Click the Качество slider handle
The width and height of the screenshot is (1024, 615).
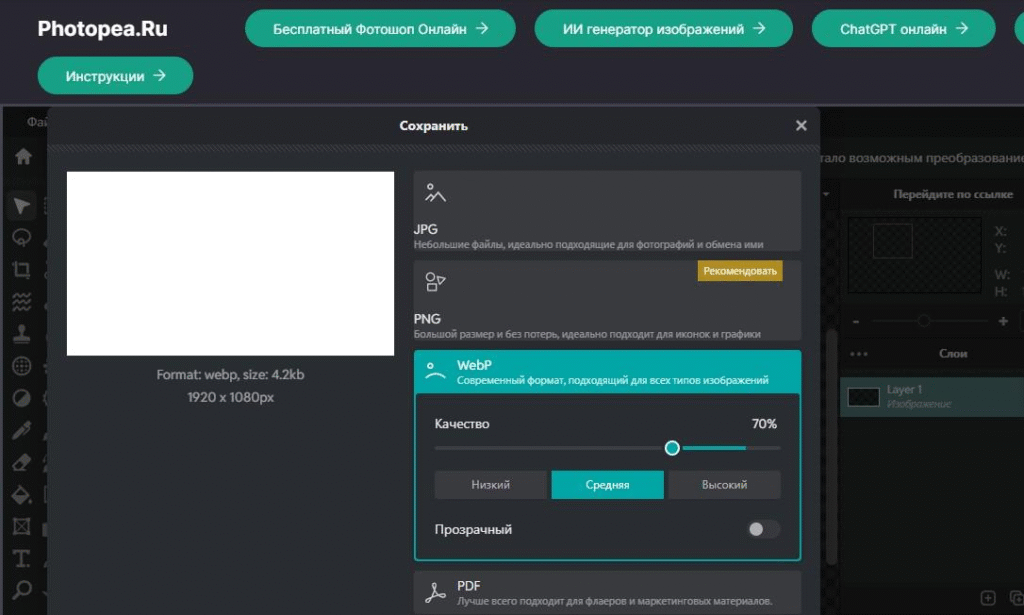[x=672, y=448]
